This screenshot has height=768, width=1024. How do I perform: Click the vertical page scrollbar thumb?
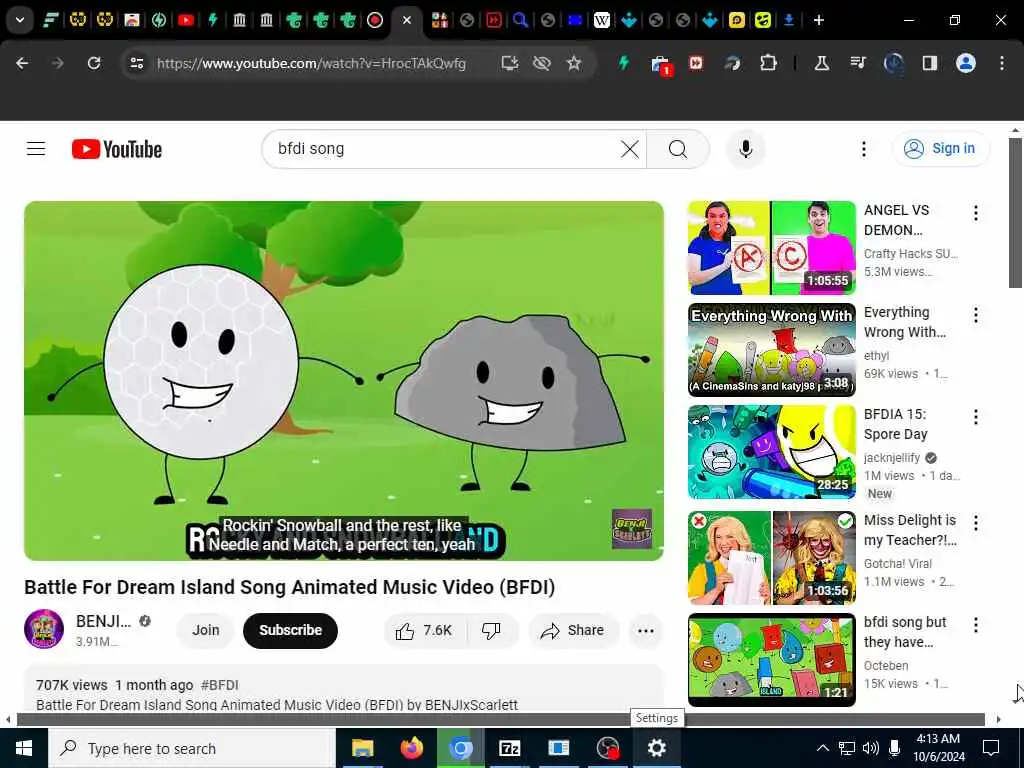coord(1016,212)
